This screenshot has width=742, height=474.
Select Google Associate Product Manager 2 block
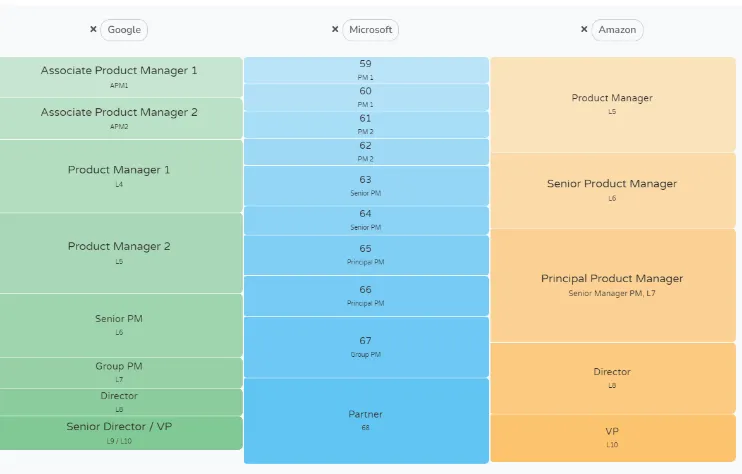(121, 118)
